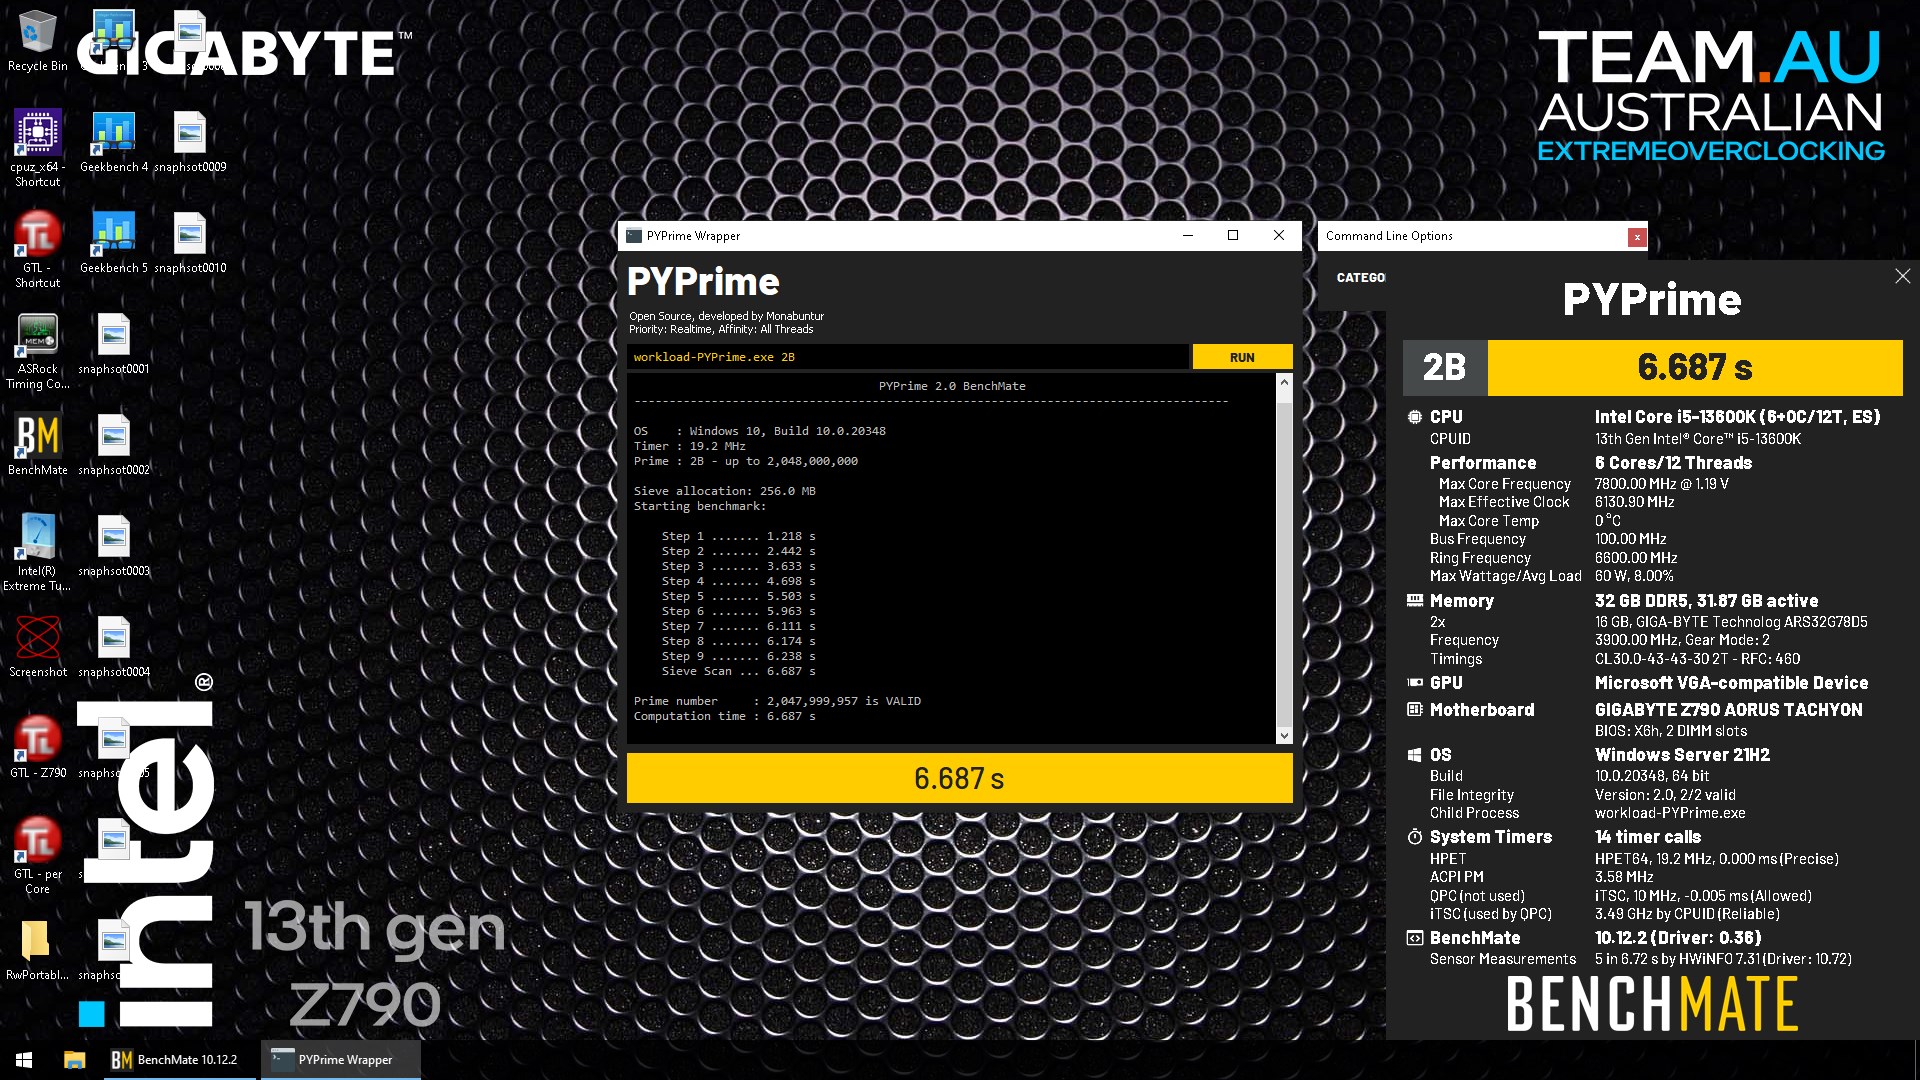The height and width of the screenshot is (1080, 1920).
Task: Select snaphsot0010 file icon
Action: tap(189, 243)
